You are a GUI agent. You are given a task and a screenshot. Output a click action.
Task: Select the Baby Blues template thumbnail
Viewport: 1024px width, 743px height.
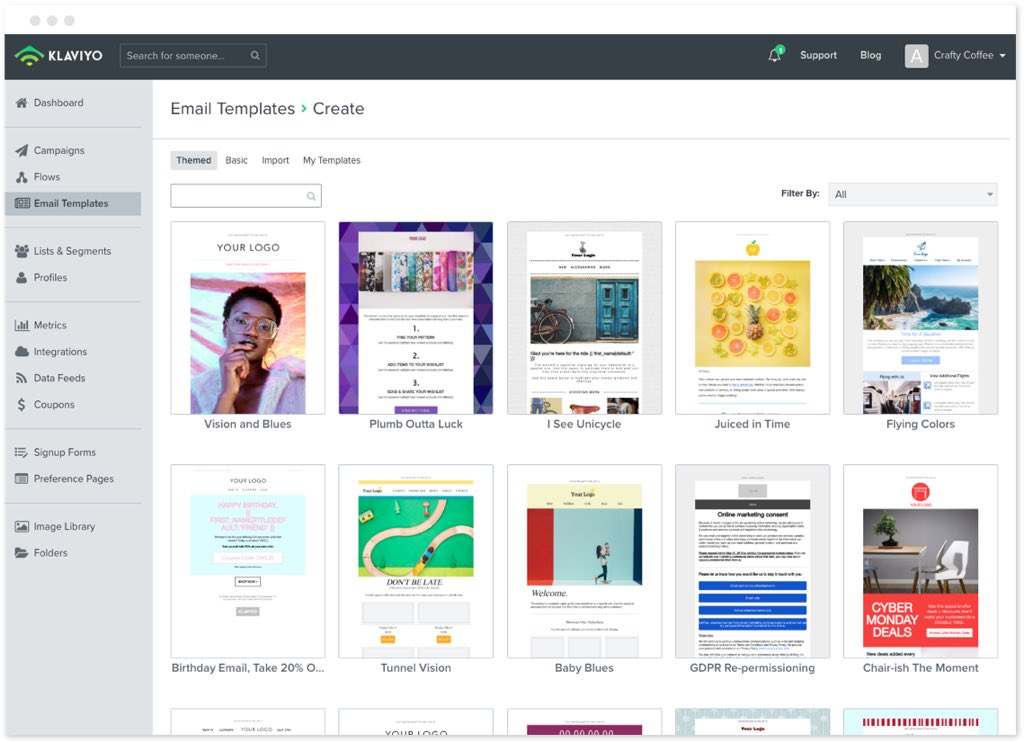pyautogui.click(x=584, y=561)
